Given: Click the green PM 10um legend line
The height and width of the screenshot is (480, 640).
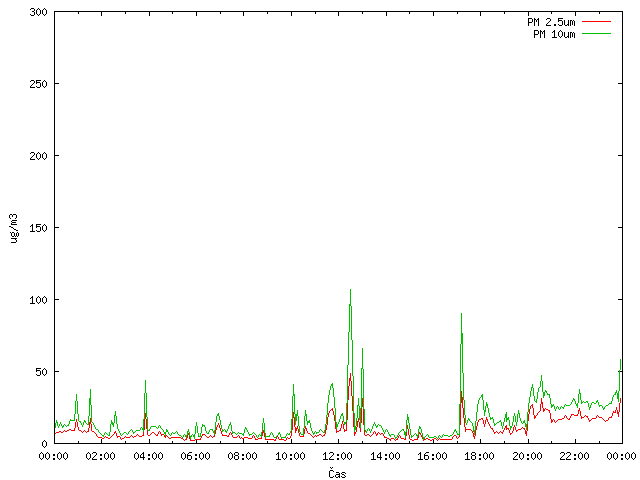Looking at the screenshot, I should tap(596, 34).
